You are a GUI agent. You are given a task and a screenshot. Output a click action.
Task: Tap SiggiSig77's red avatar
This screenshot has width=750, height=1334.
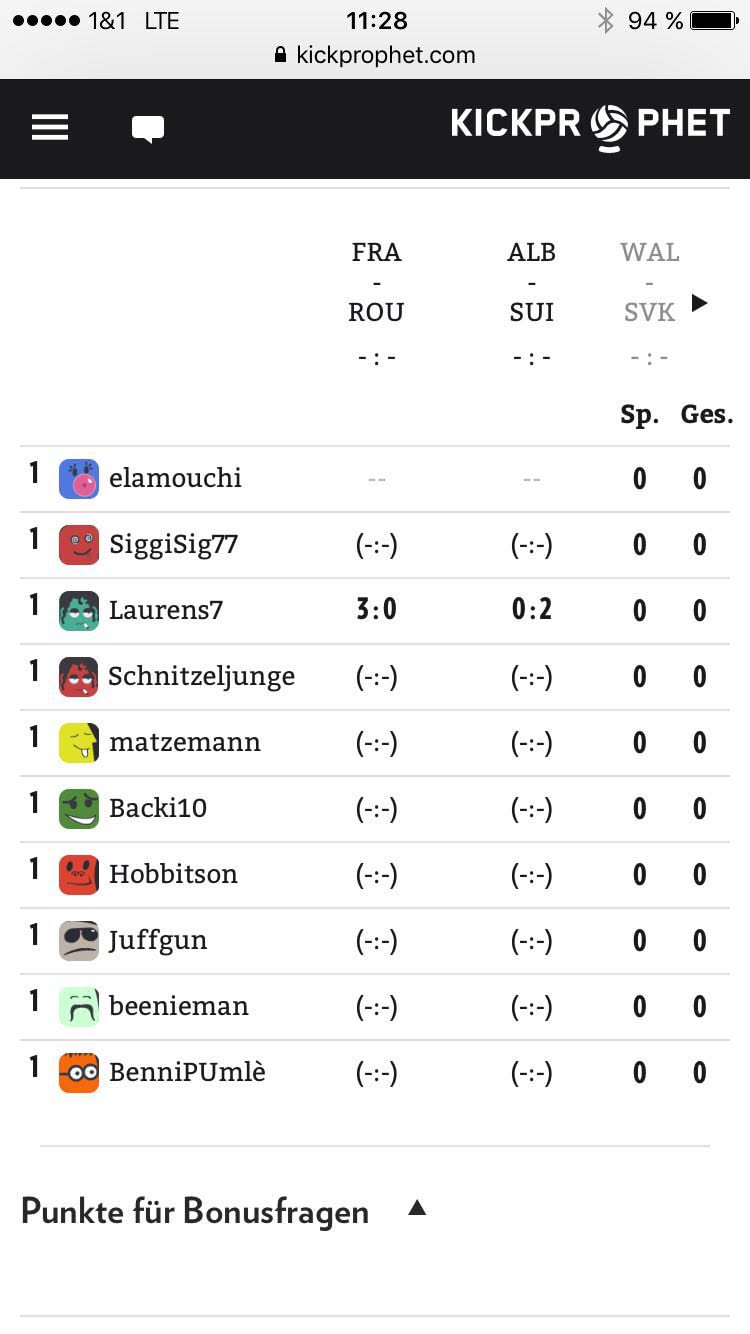point(79,545)
